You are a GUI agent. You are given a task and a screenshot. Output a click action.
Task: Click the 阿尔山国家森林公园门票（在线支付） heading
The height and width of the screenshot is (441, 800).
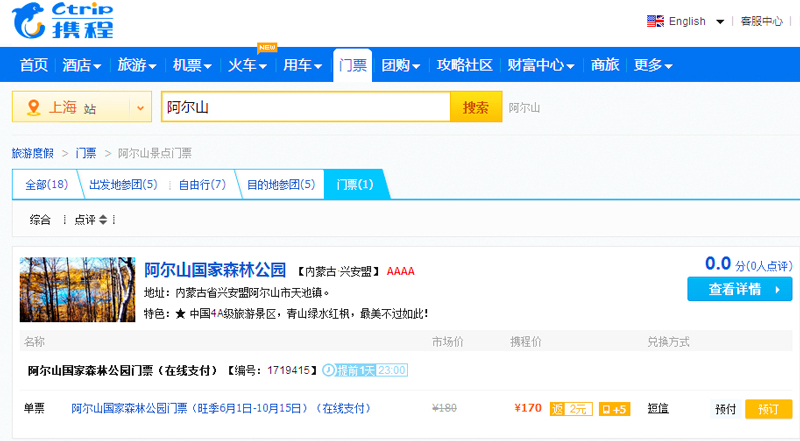point(123,371)
